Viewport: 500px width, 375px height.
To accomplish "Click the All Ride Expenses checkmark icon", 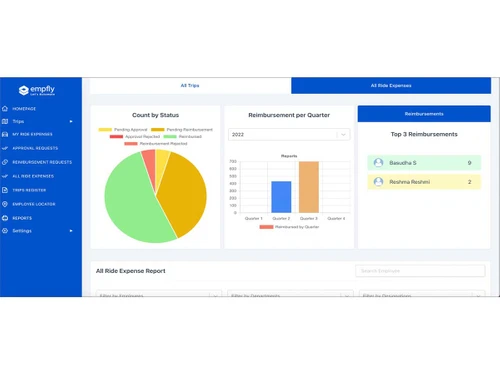I will point(5,176).
